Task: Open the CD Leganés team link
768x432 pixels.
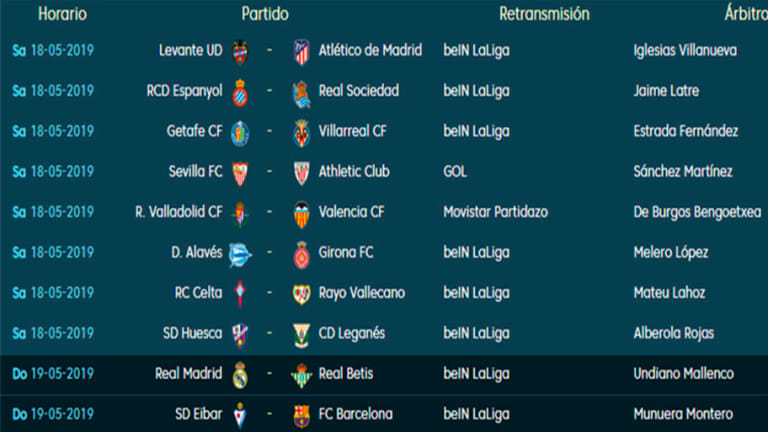Action: (x=352, y=333)
